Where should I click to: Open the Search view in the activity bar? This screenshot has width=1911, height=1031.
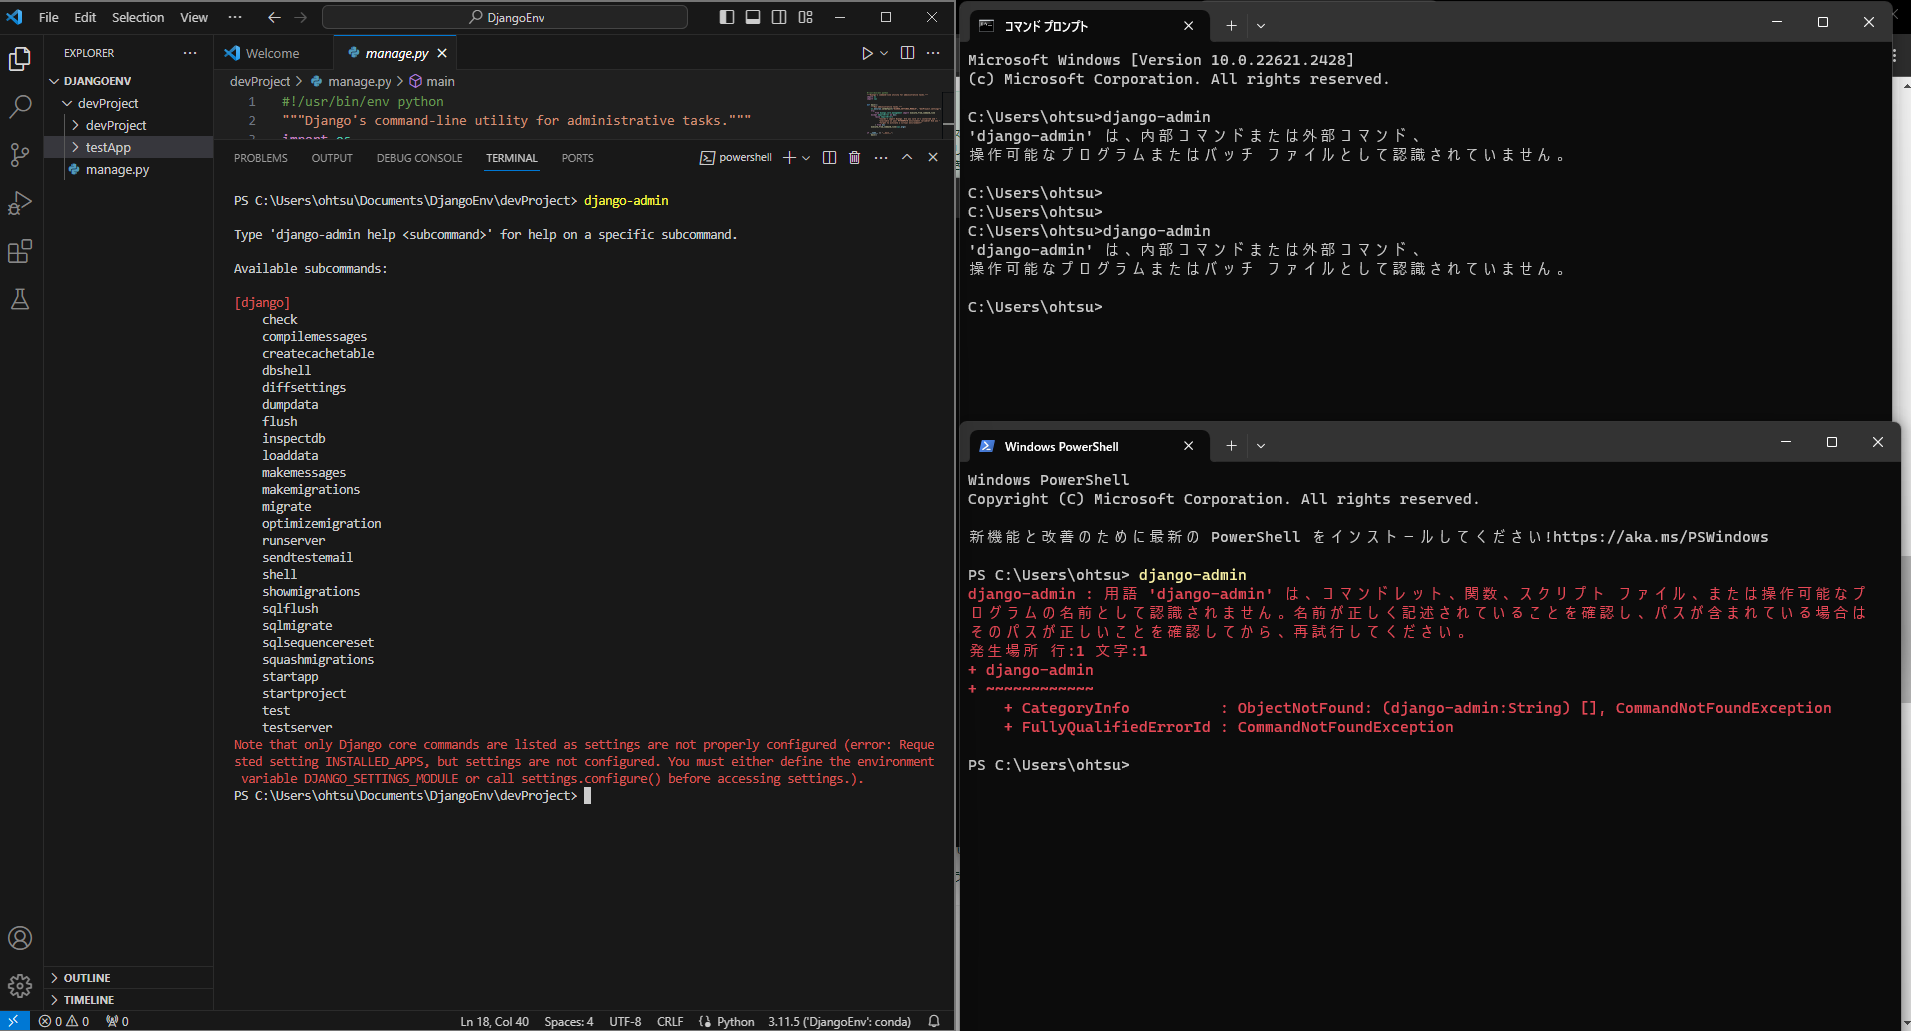pyautogui.click(x=20, y=106)
